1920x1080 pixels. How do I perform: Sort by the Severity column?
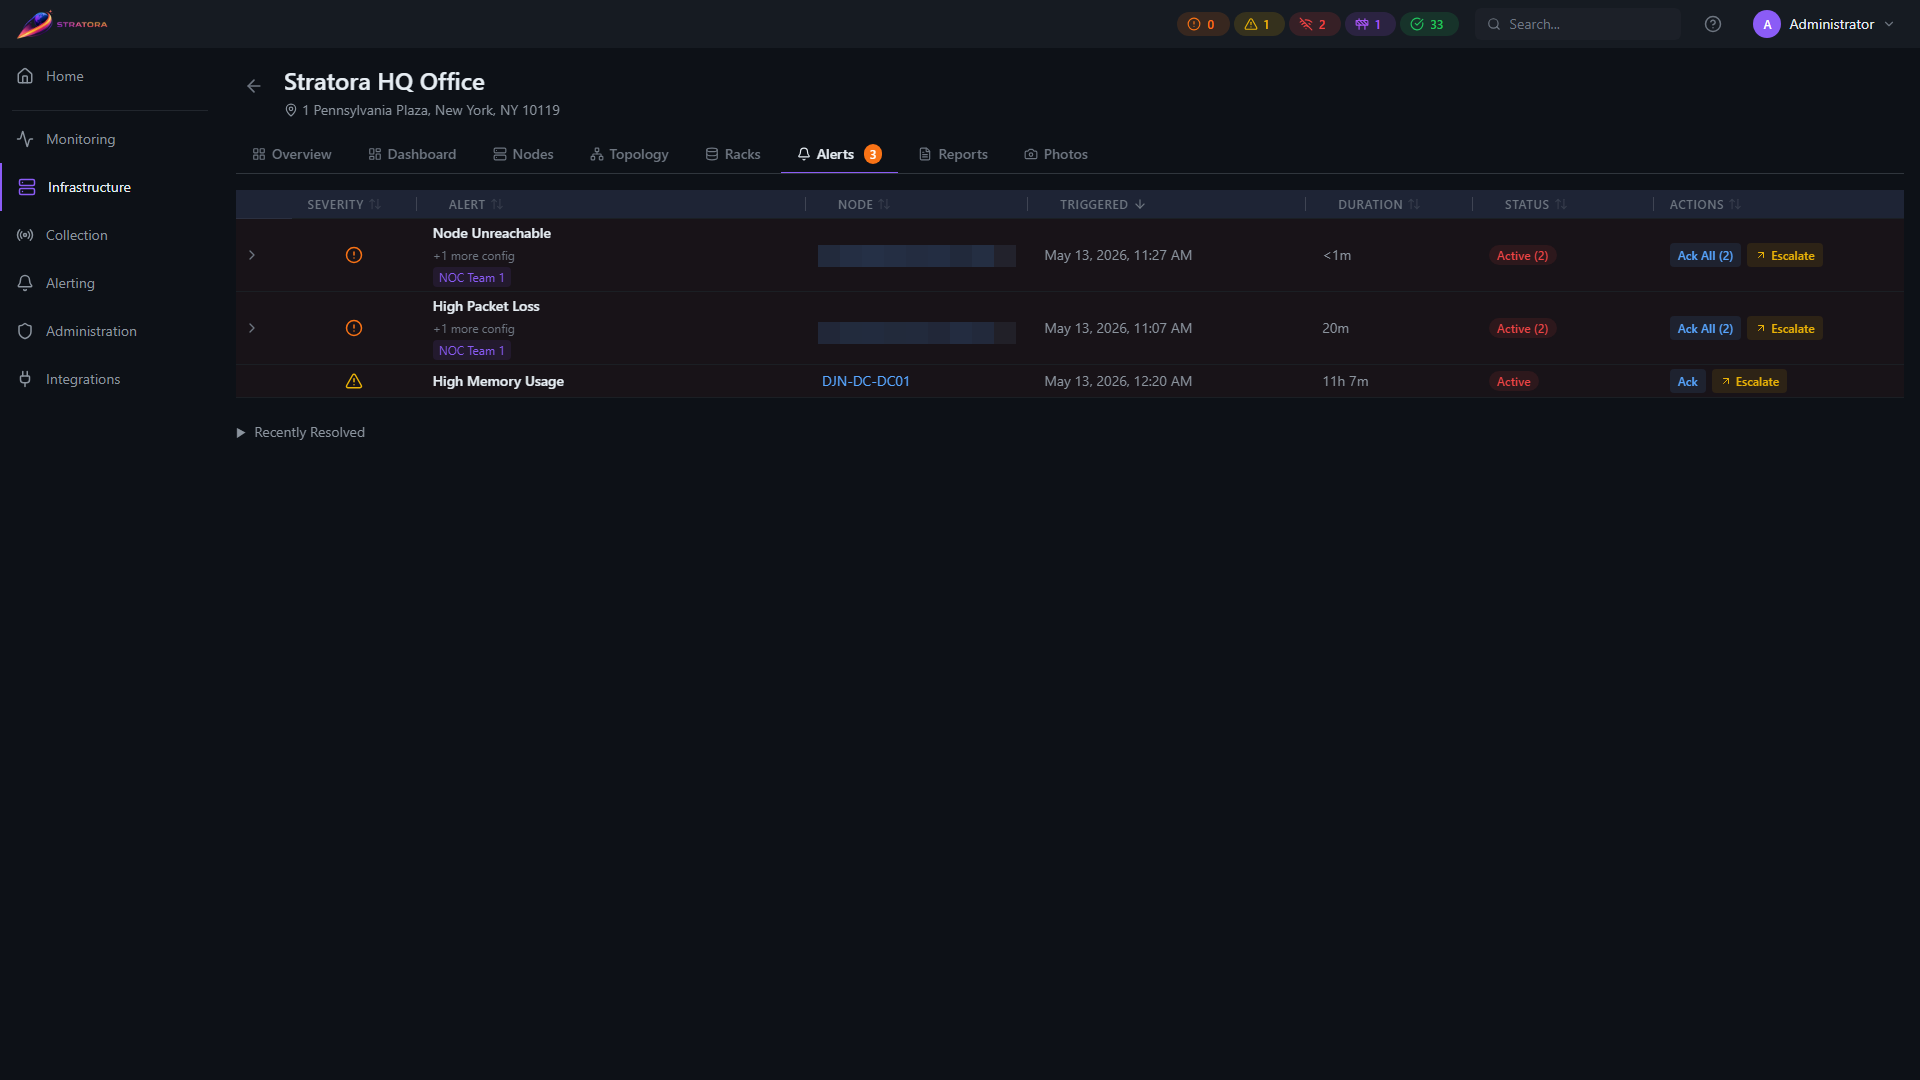click(343, 204)
